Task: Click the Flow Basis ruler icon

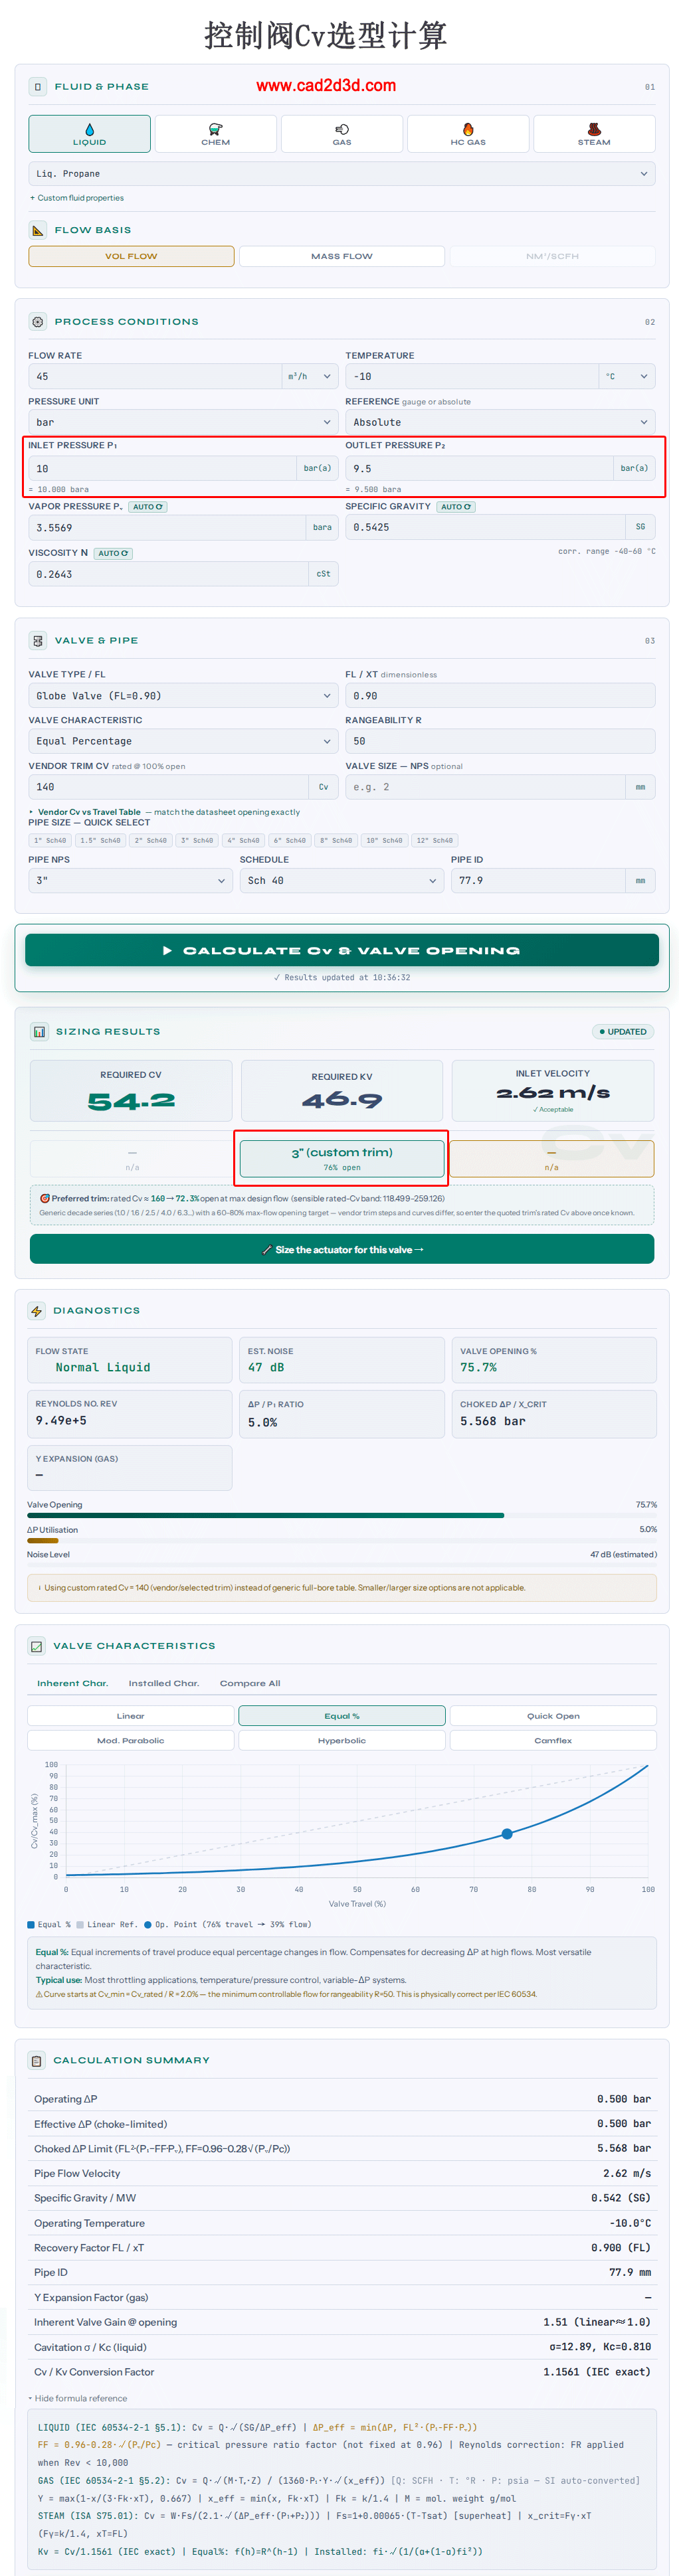Action: (37, 230)
